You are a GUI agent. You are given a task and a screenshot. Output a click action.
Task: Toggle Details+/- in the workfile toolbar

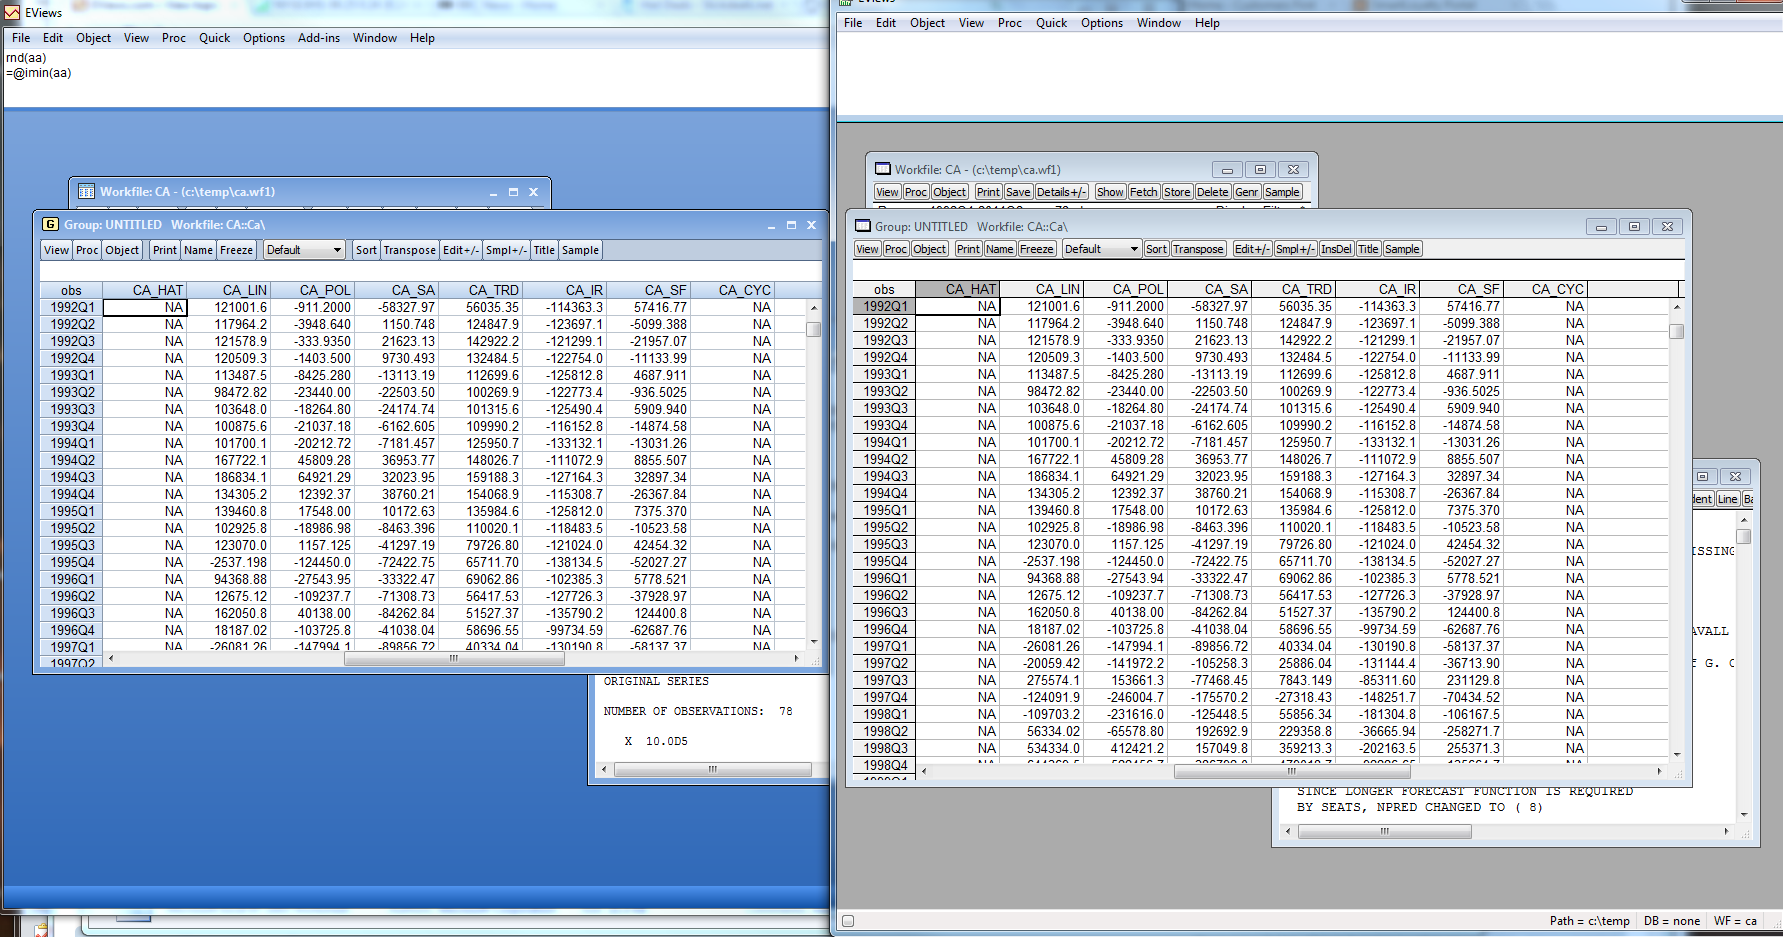1061,192
